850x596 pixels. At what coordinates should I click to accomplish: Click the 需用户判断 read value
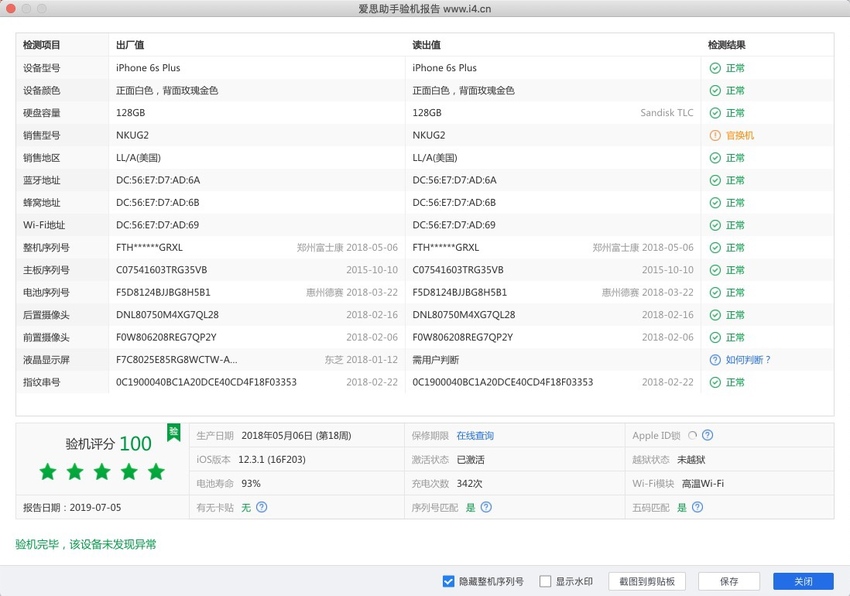pos(436,360)
